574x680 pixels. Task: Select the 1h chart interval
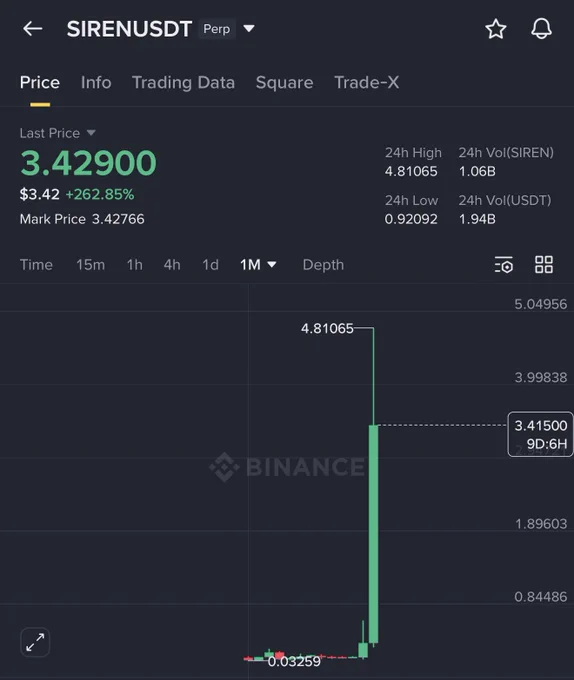(134, 265)
